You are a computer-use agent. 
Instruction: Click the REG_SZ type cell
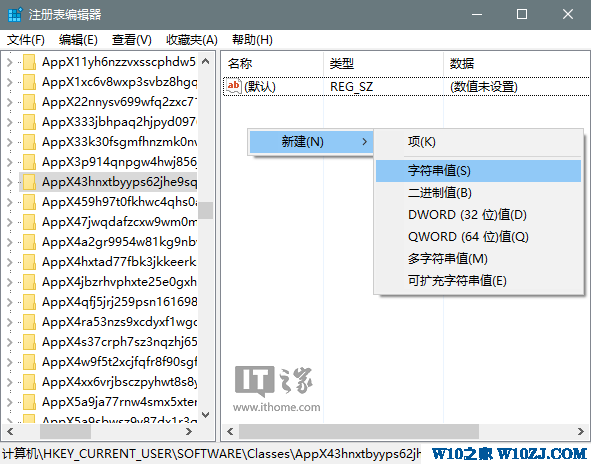pos(351,87)
